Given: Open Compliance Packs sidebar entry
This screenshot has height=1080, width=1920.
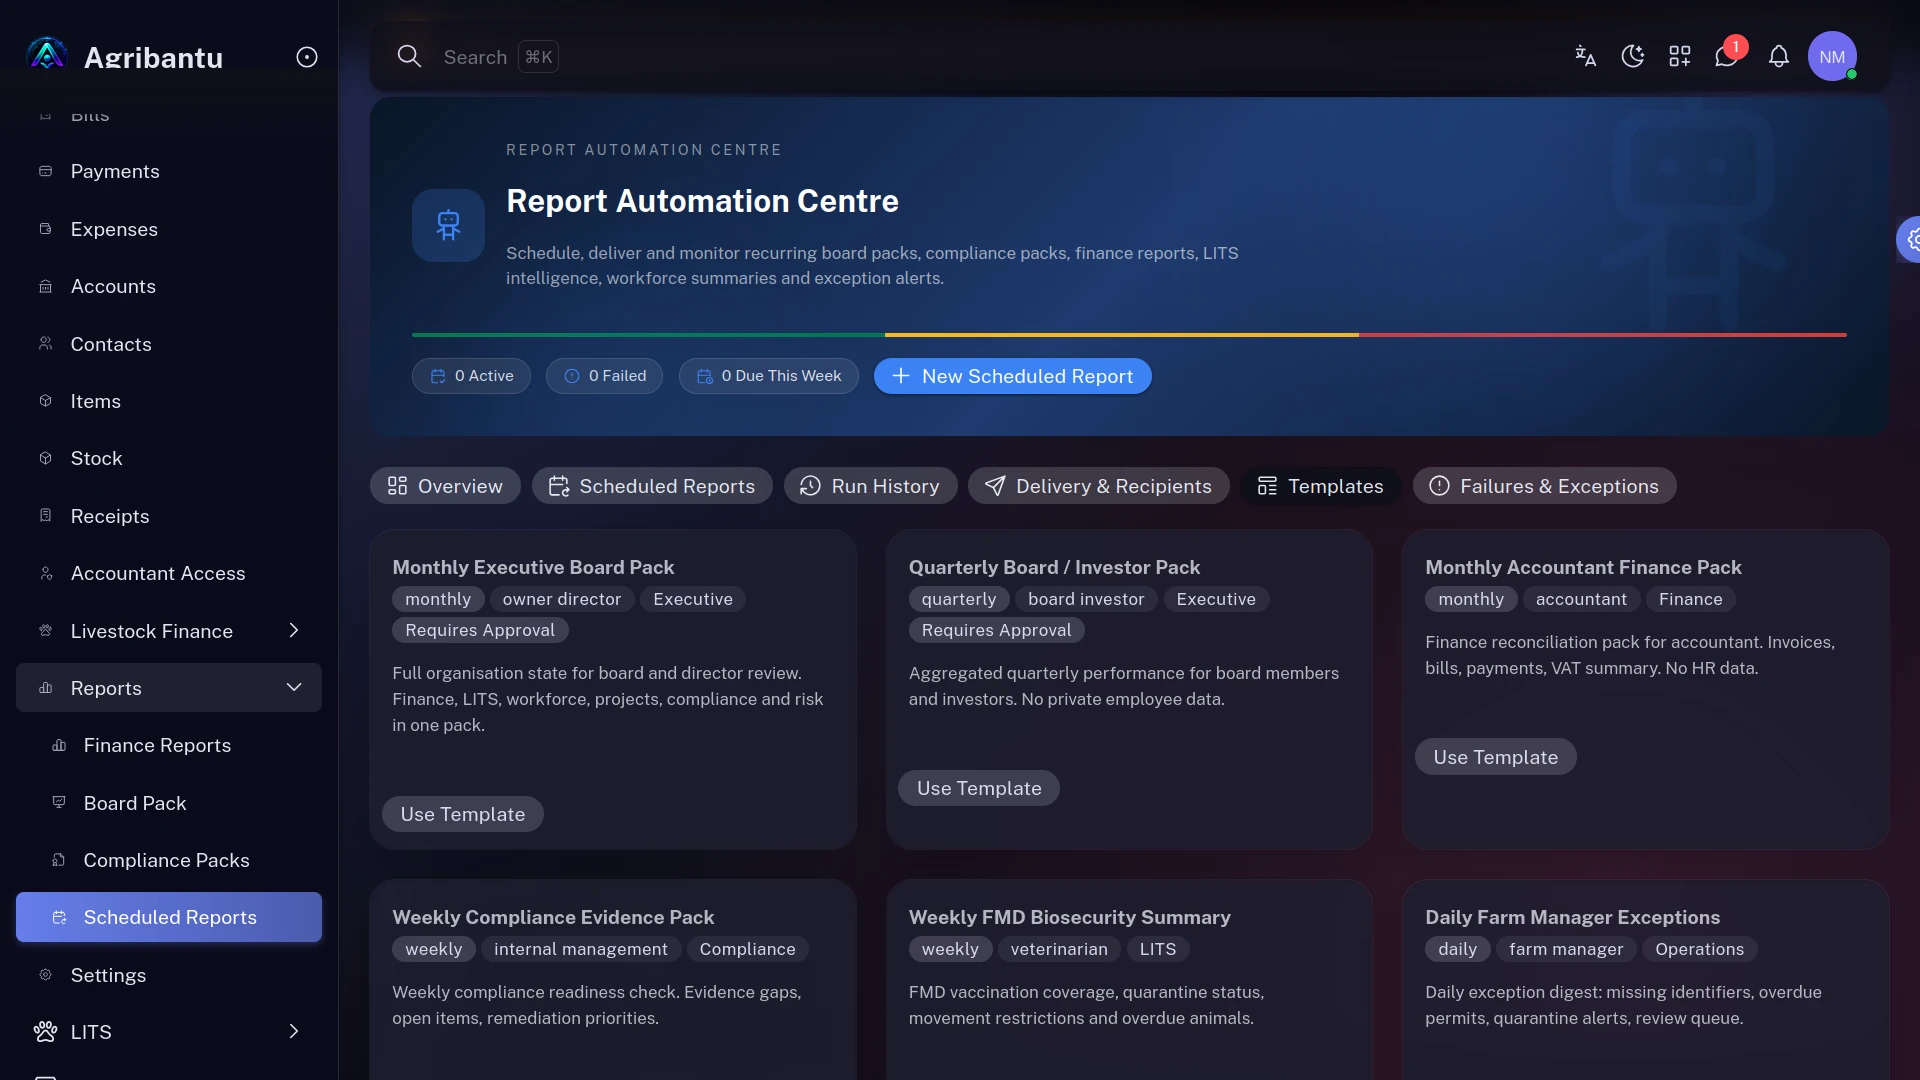Looking at the screenshot, I should [x=169, y=860].
